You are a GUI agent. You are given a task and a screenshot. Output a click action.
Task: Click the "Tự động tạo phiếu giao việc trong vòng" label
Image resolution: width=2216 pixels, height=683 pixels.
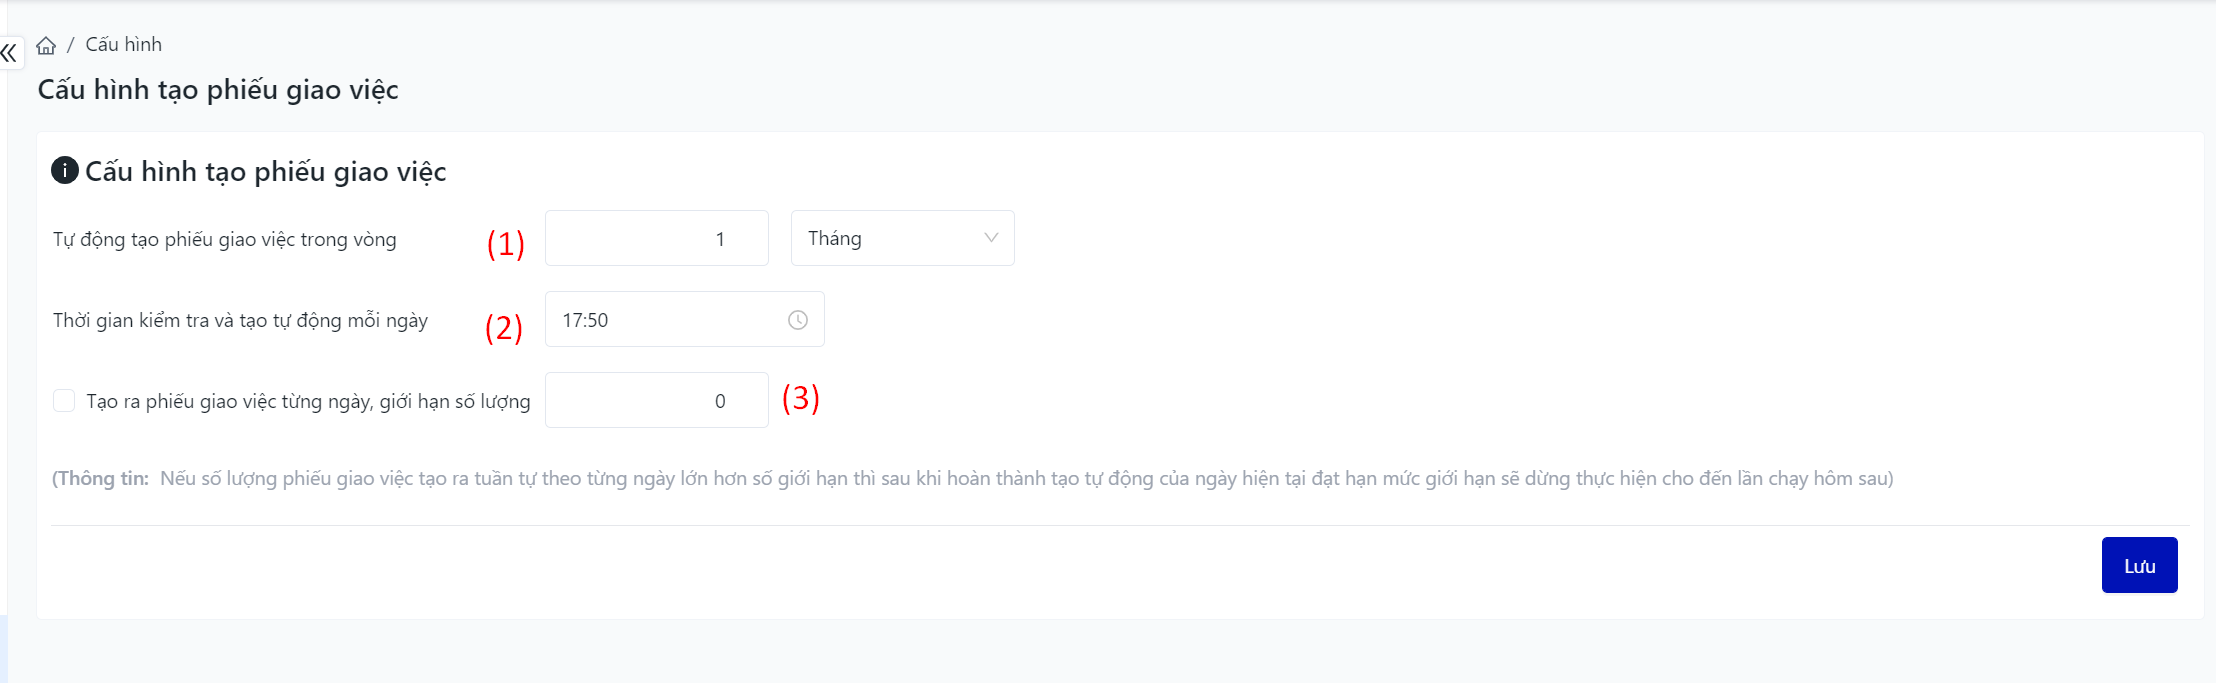pyautogui.click(x=225, y=239)
